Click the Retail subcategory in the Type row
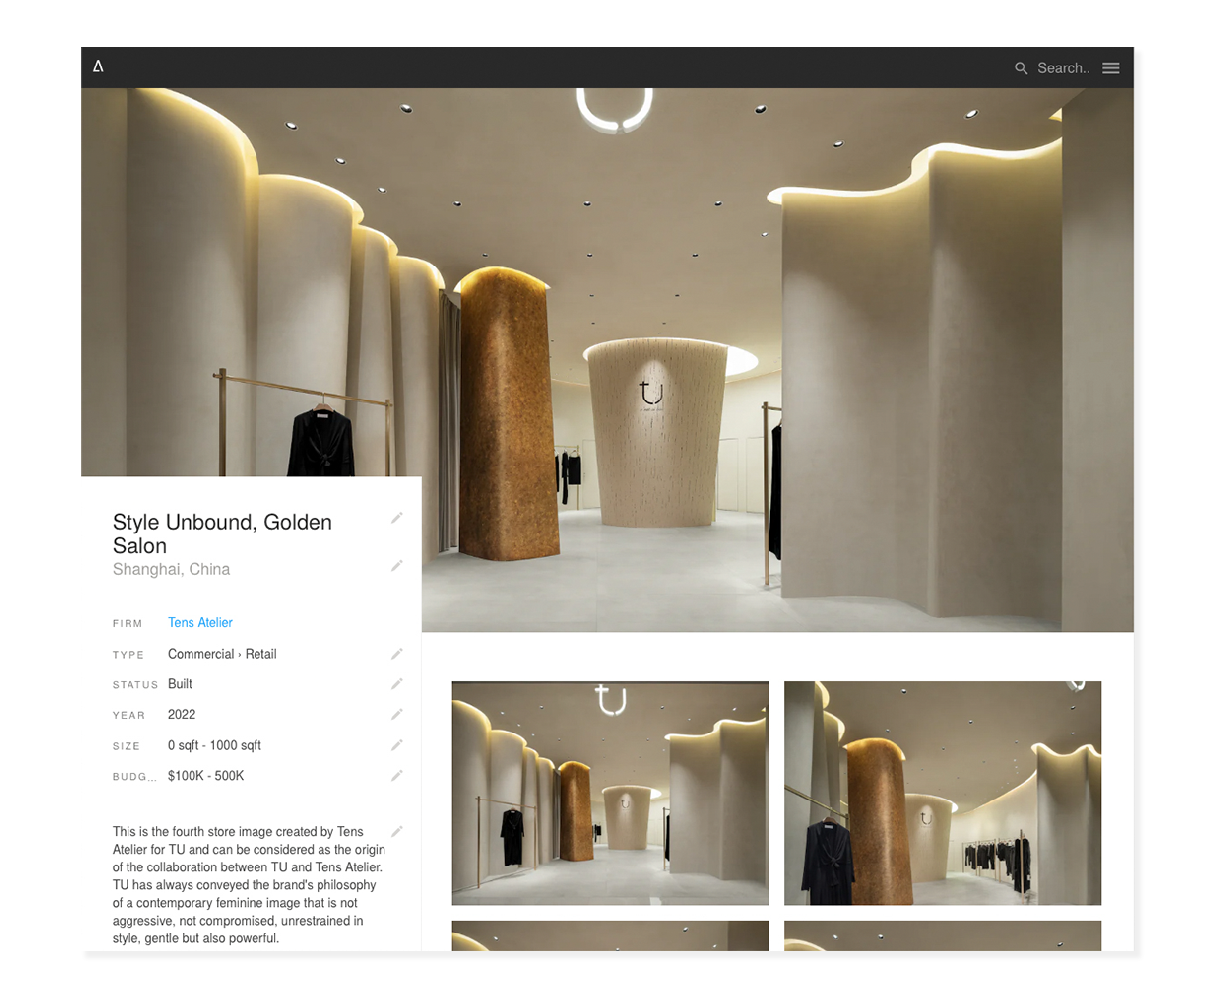 tap(261, 654)
